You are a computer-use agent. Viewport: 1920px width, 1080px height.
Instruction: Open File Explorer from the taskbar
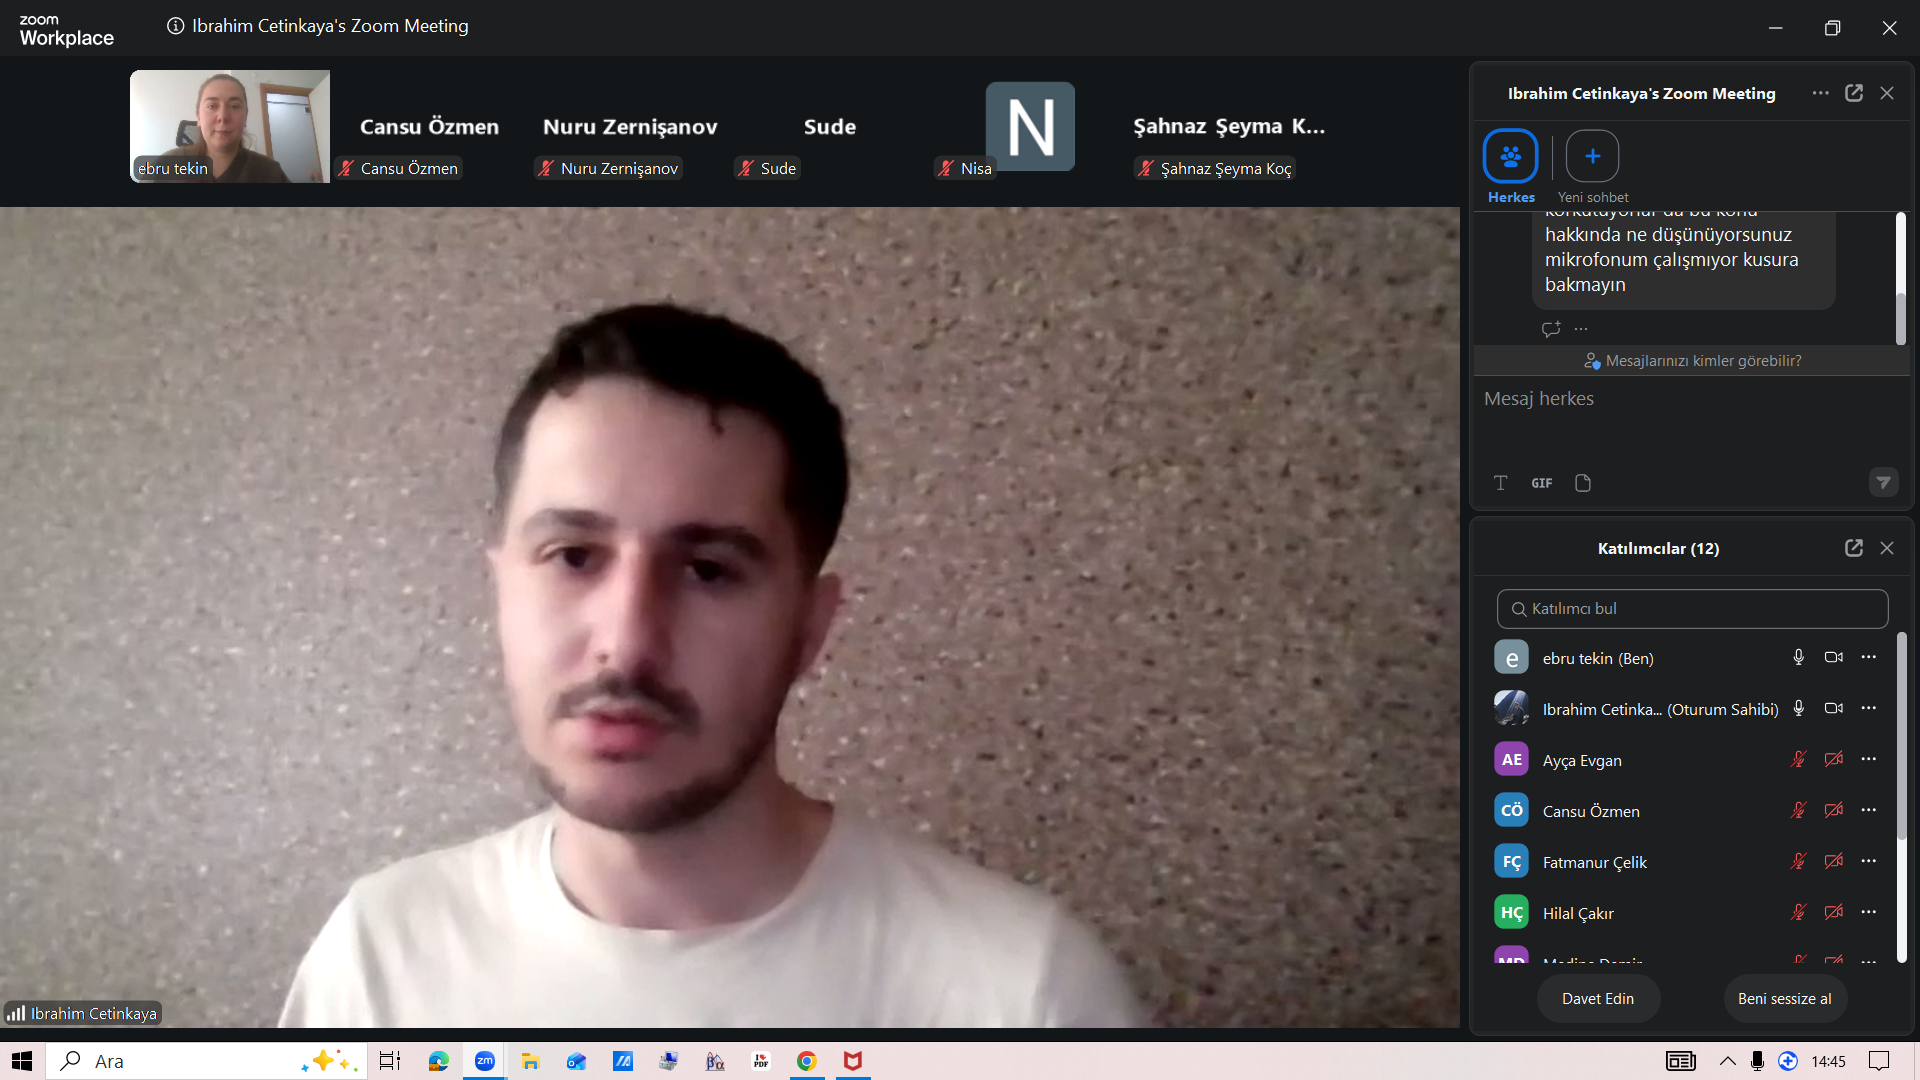pyautogui.click(x=531, y=1061)
